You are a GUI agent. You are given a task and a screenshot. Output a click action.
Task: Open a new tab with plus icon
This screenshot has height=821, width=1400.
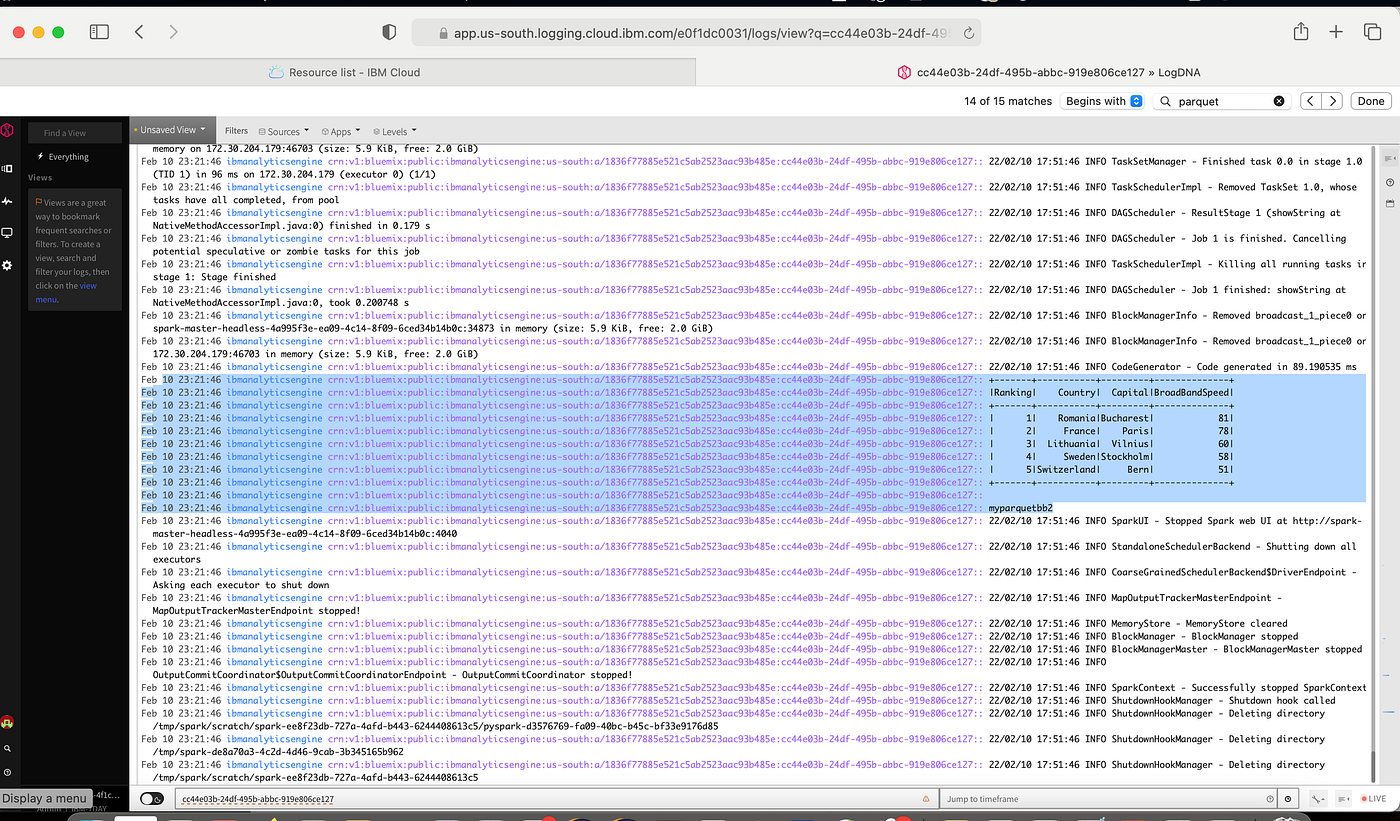point(1336,32)
